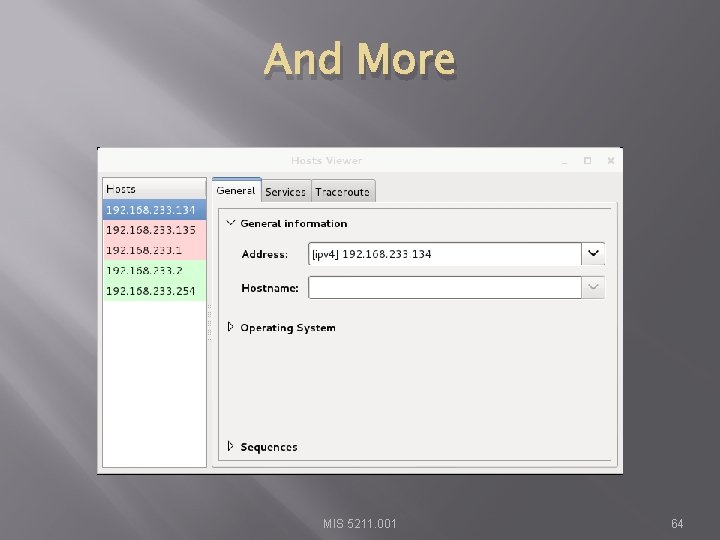This screenshot has height=540, width=720.
Task: Click into the Hostname combo field
Action: pos(445,287)
